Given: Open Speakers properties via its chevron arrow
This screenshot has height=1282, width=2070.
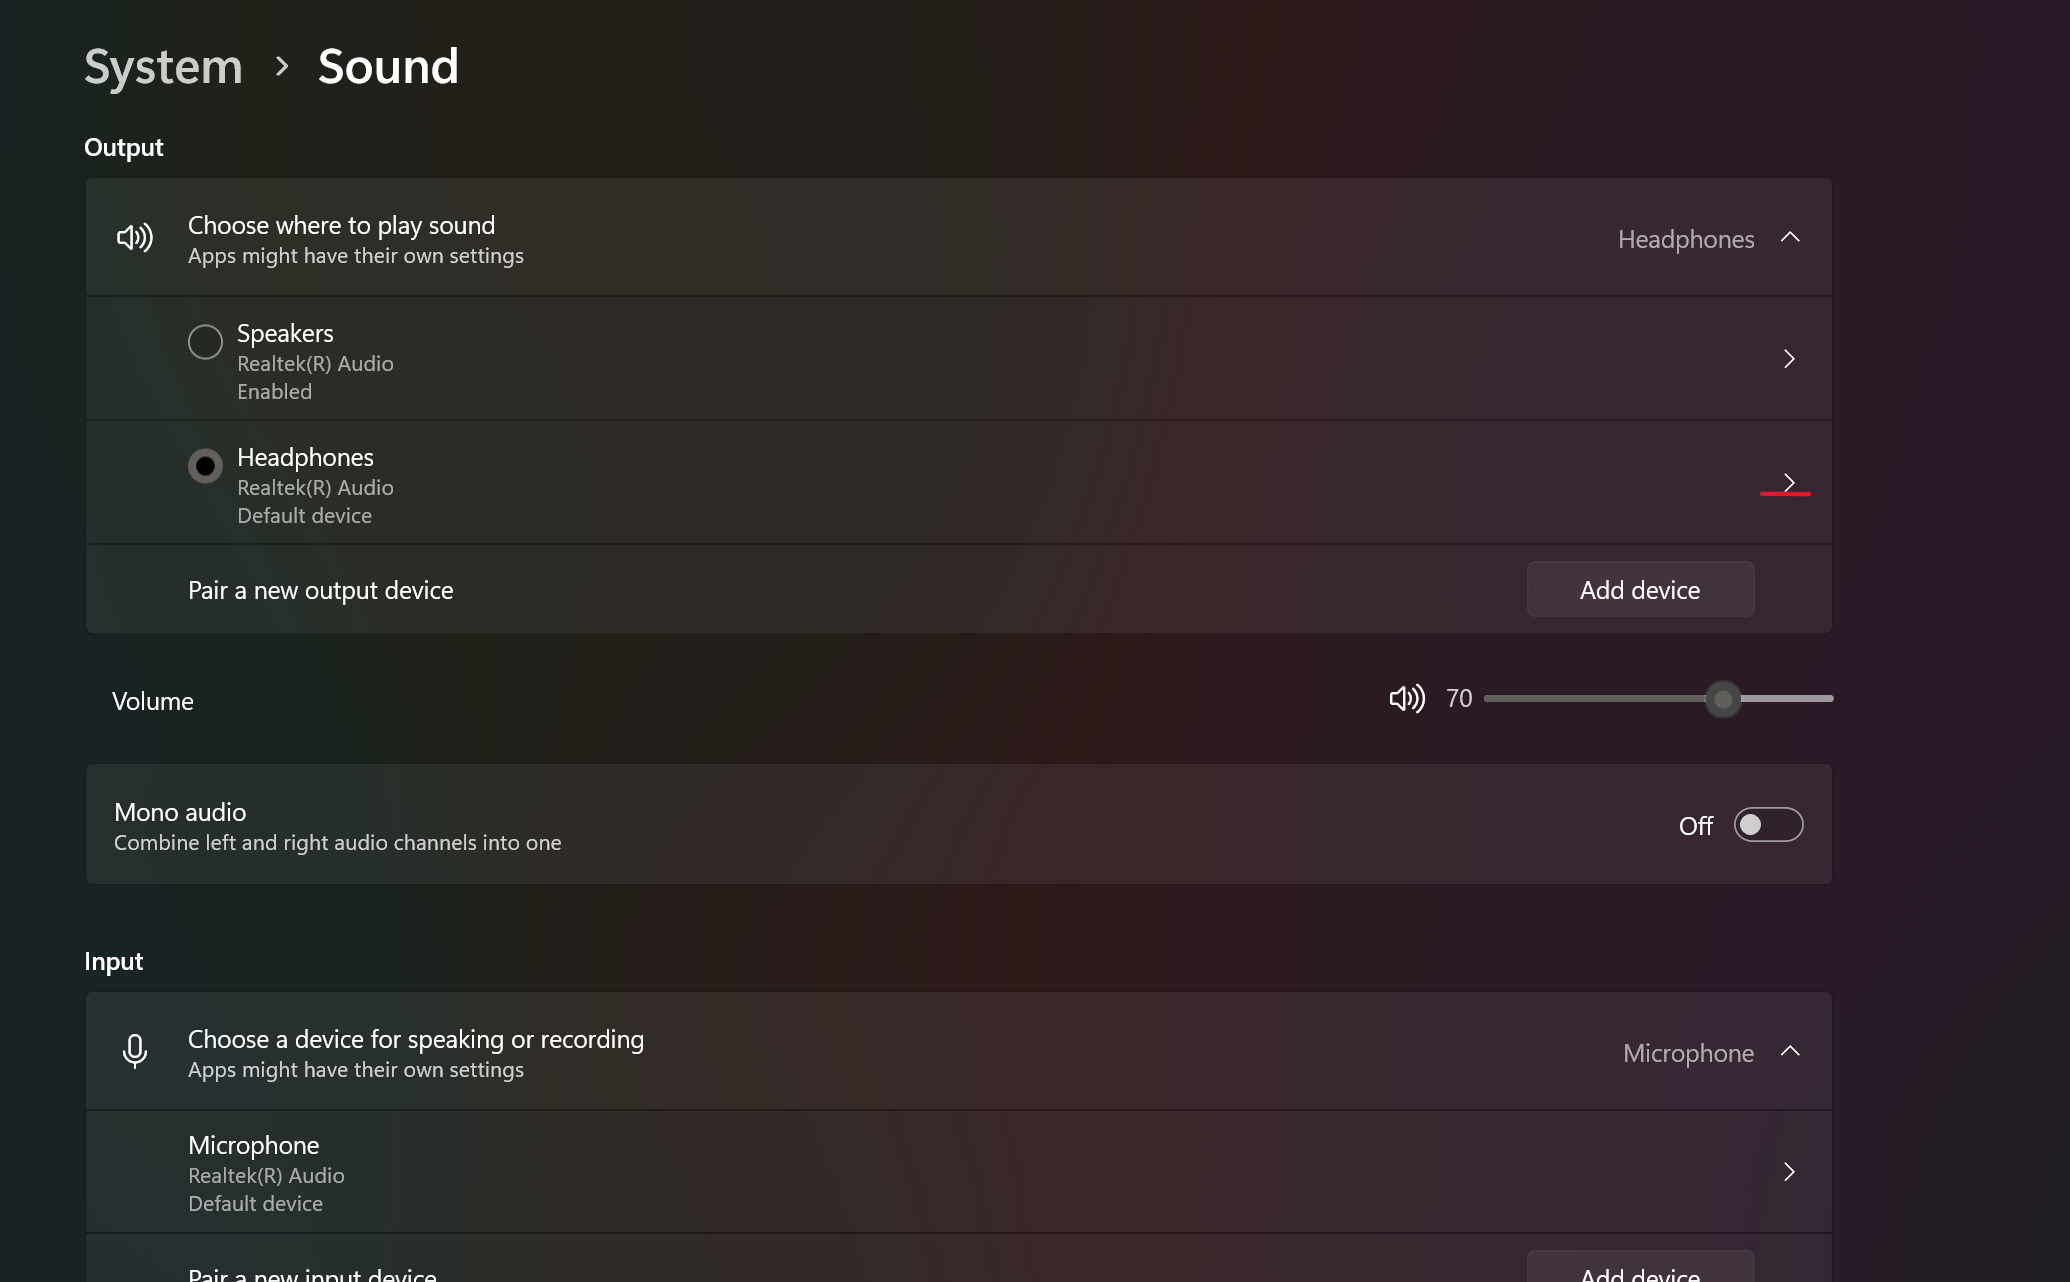Looking at the screenshot, I should coord(1789,359).
